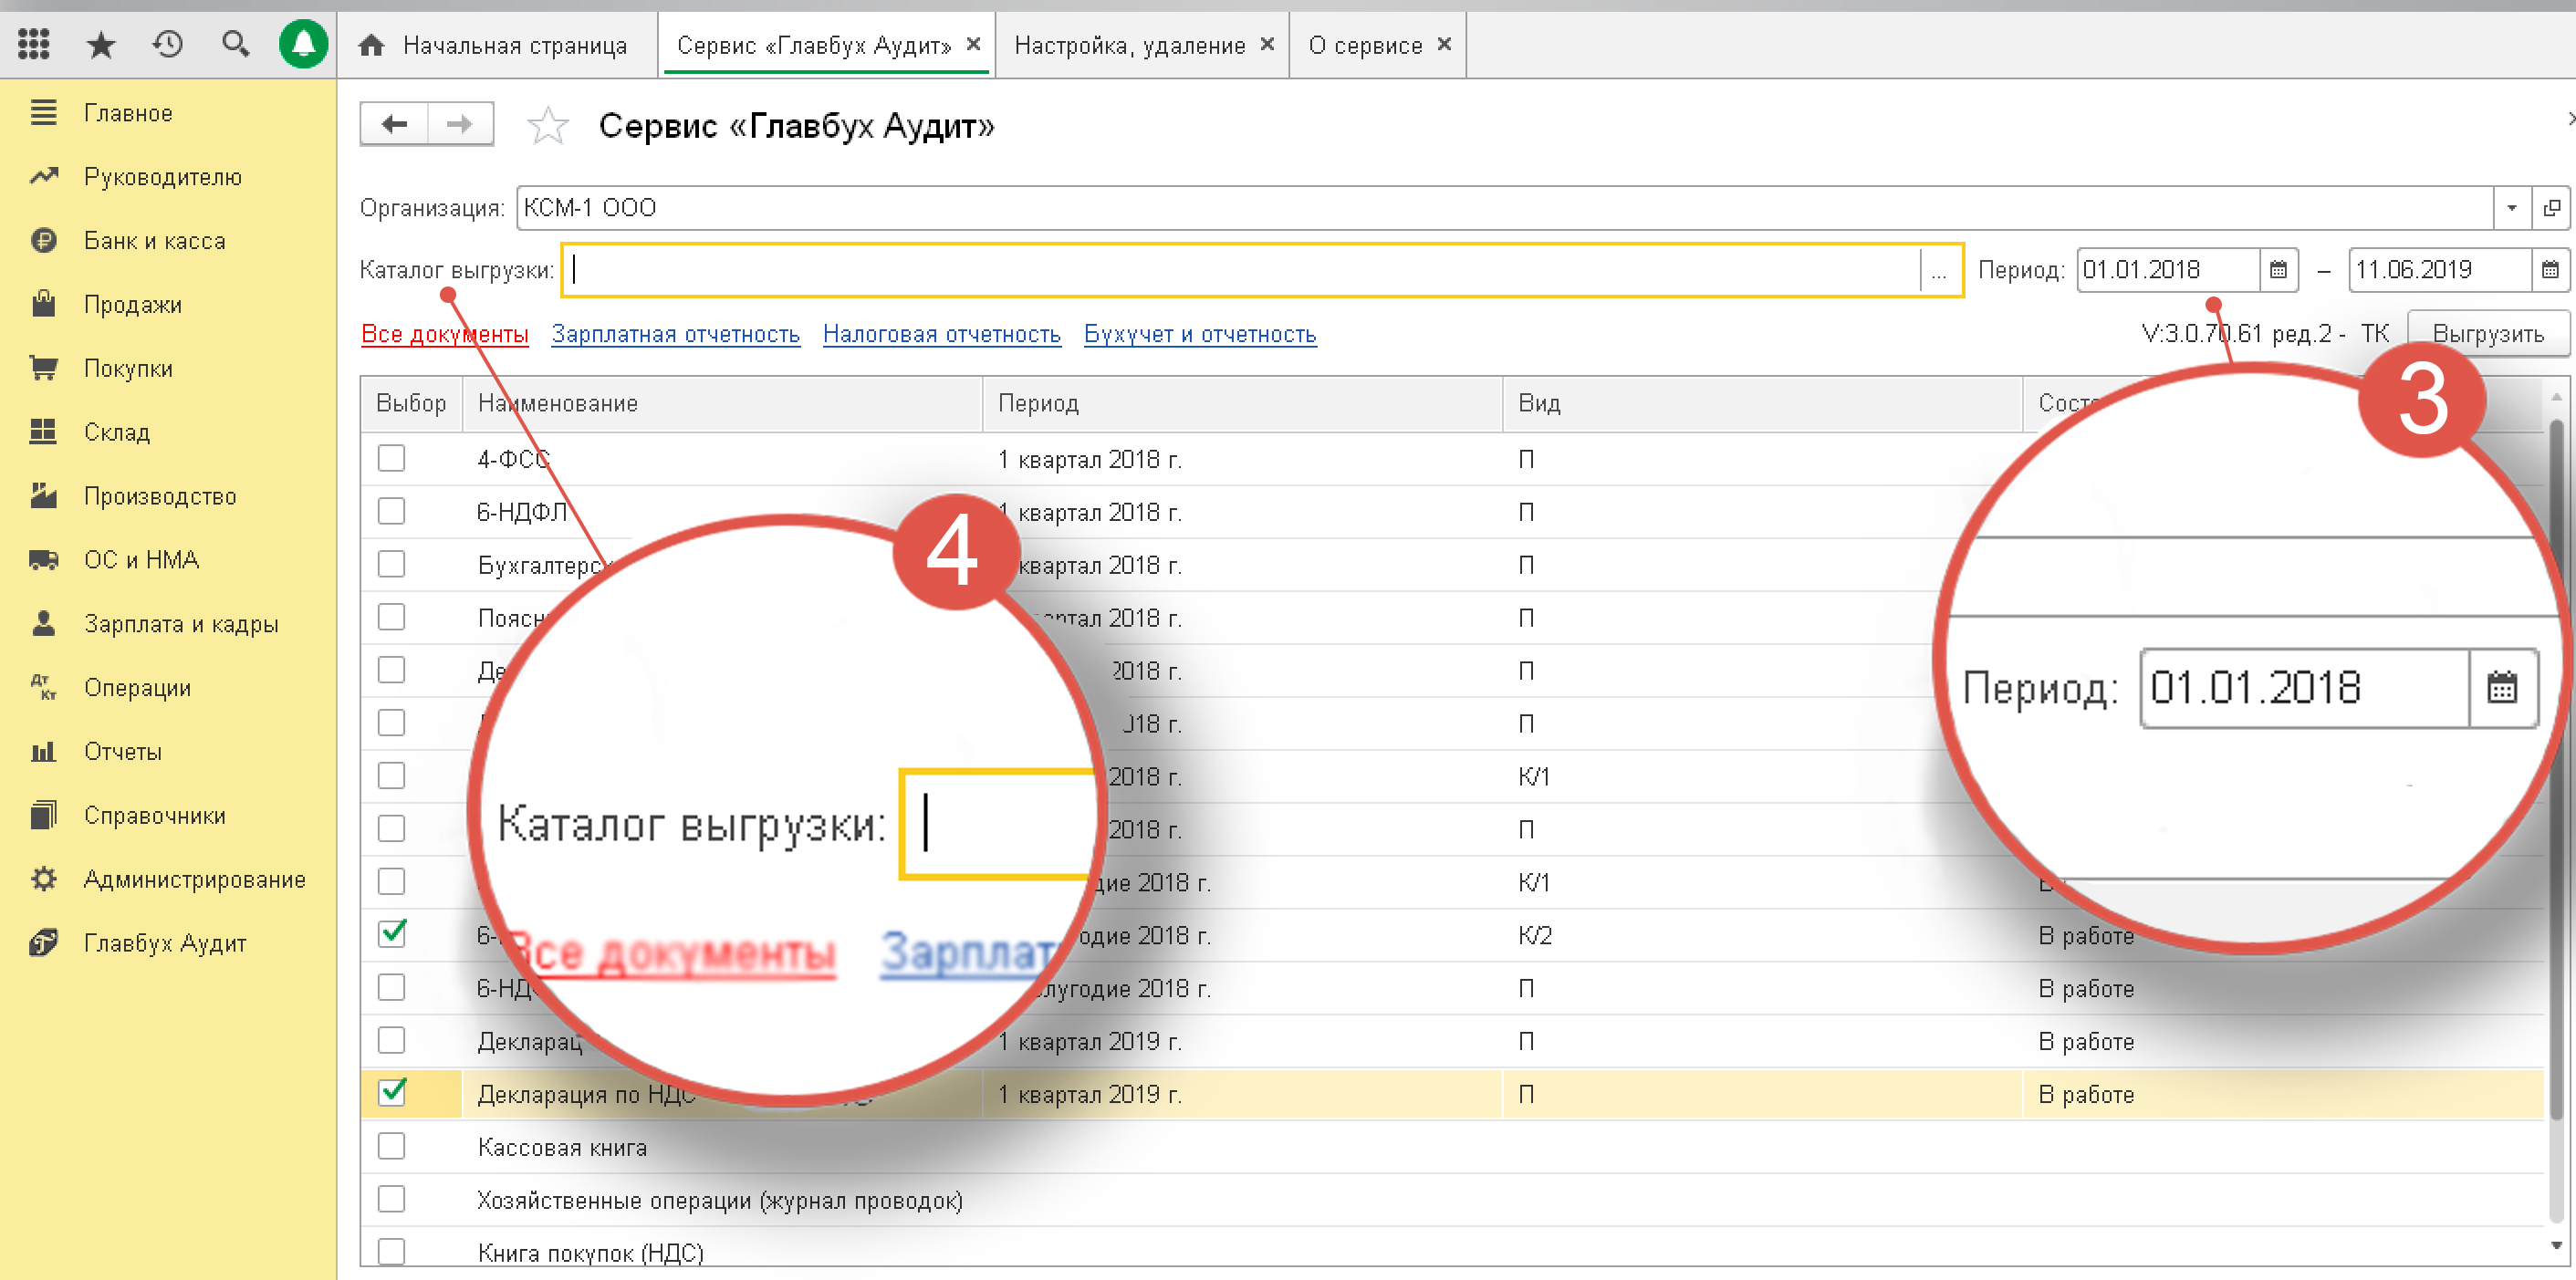The image size is (2576, 1280).
Task: Switch to the Настройка, удаление tab
Action: (1129, 46)
